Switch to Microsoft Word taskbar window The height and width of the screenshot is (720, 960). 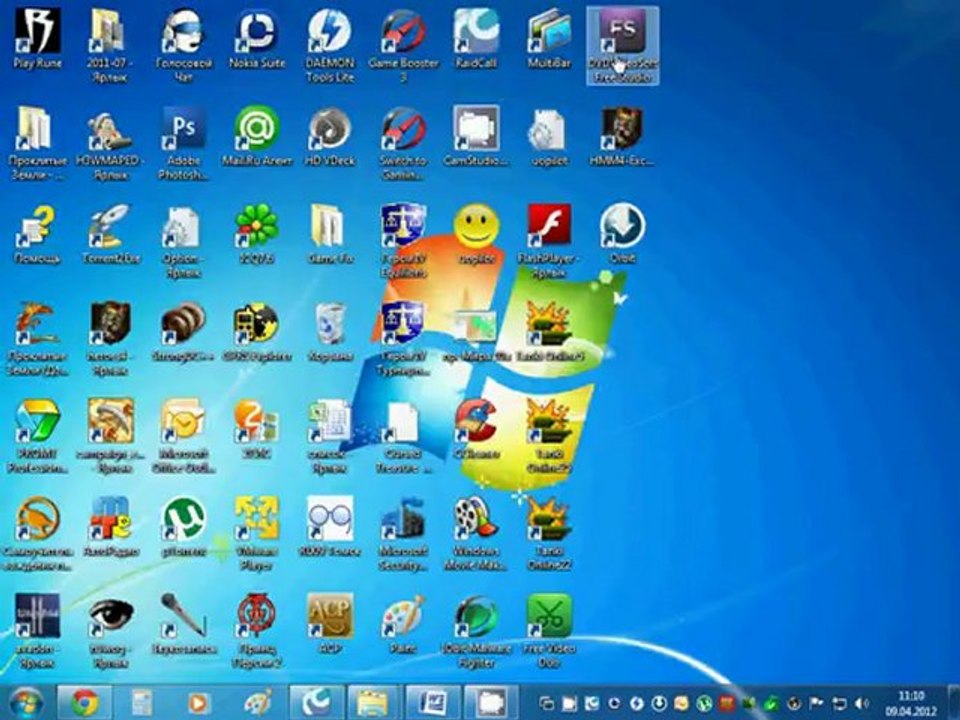pos(432,703)
